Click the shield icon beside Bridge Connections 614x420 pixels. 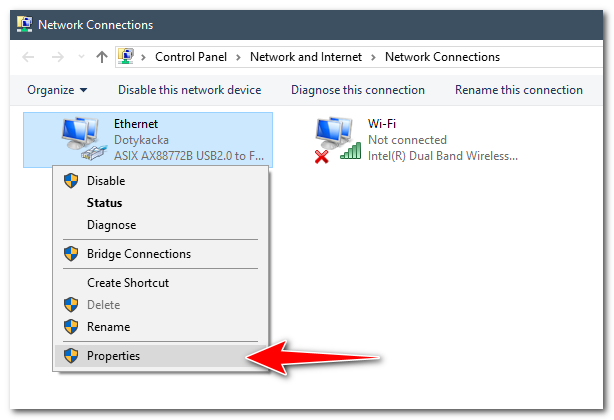click(x=71, y=254)
